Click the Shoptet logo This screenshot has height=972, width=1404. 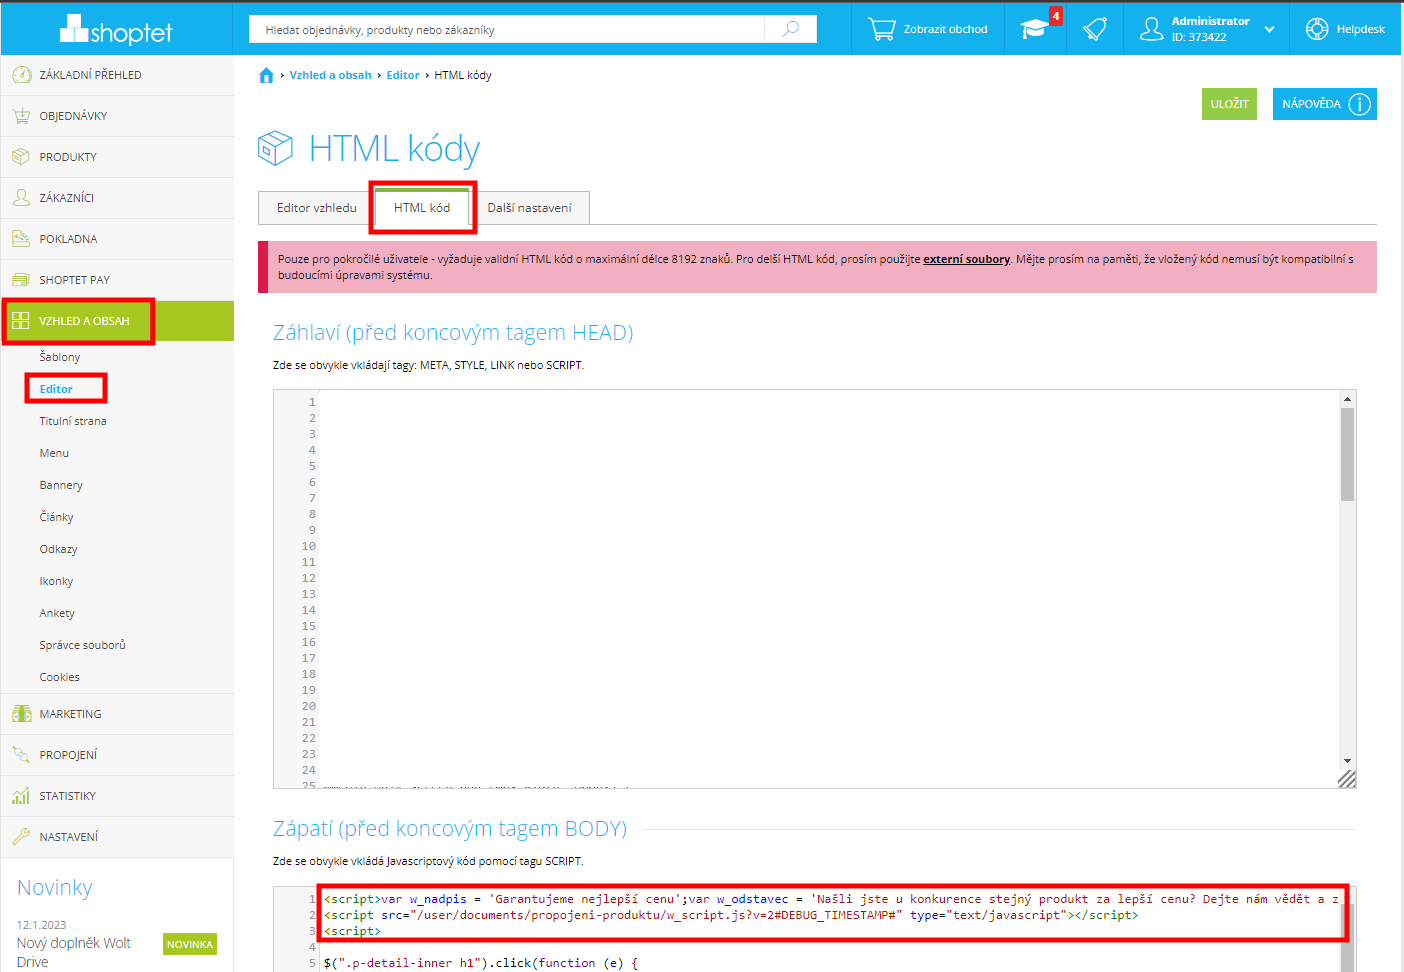[116, 30]
